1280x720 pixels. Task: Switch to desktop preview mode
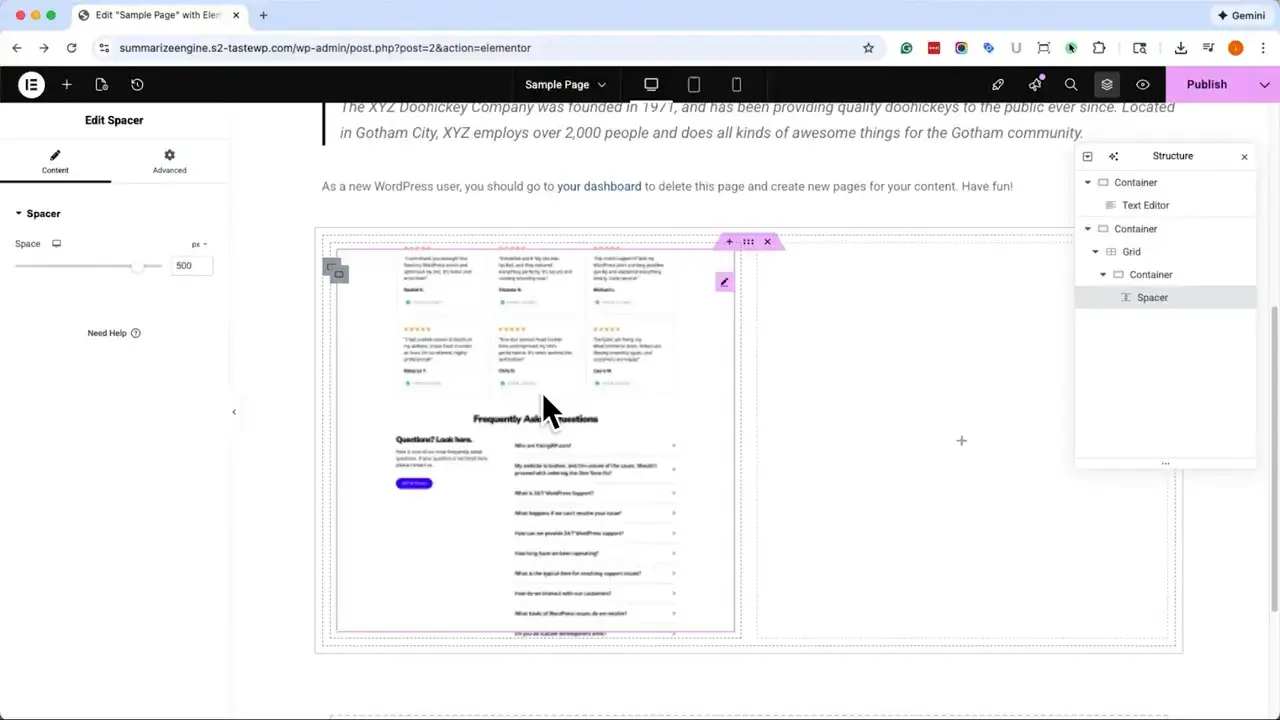click(x=651, y=85)
